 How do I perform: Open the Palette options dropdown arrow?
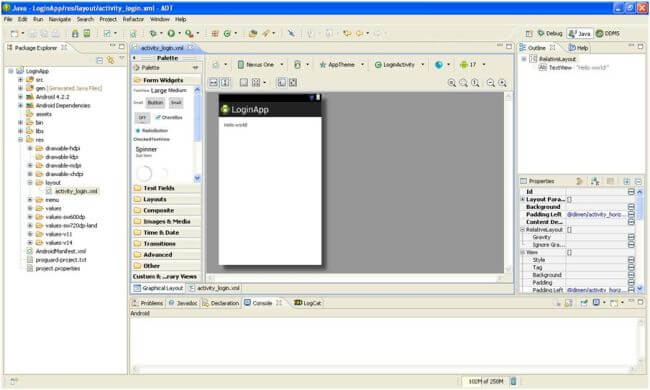click(195, 68)
